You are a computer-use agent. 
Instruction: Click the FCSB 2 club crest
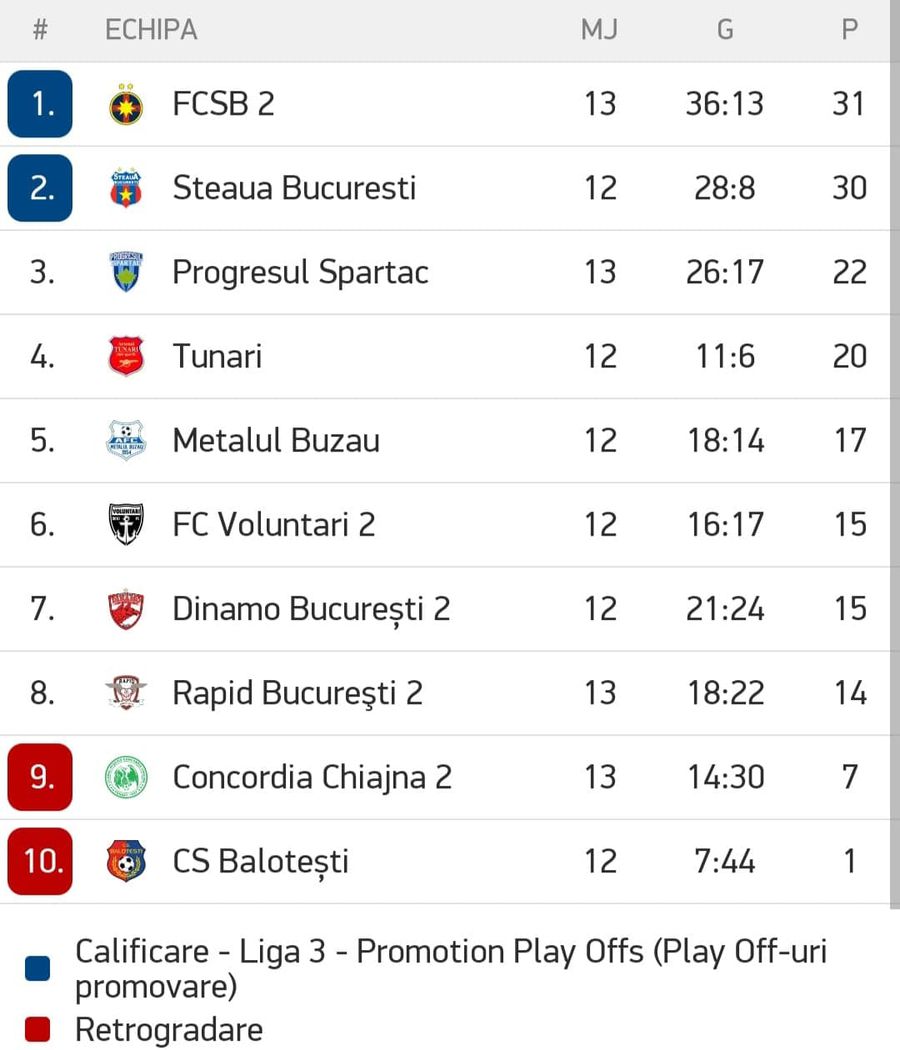[126, 104]
